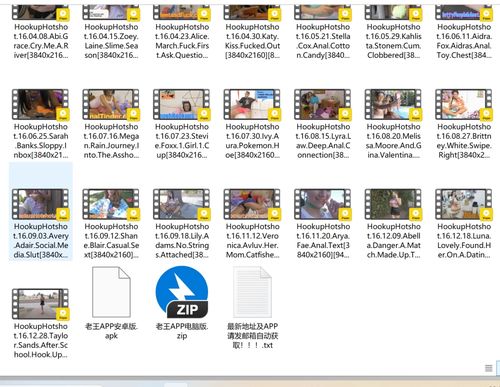Click thumbnail of the 16.12.18 video
This screenshot has width=500, height=387.
pos(464,204)
